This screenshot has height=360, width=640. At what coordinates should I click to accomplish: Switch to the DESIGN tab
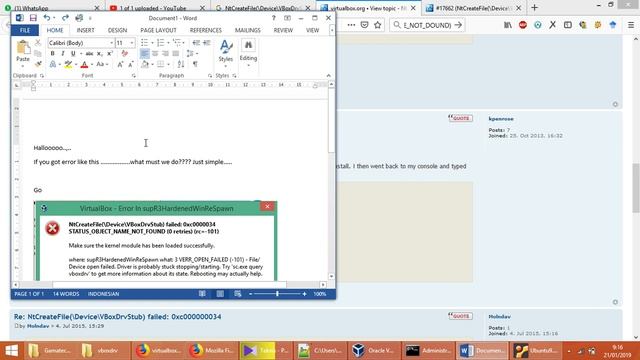pyautogui.click(x=117, y=30)
